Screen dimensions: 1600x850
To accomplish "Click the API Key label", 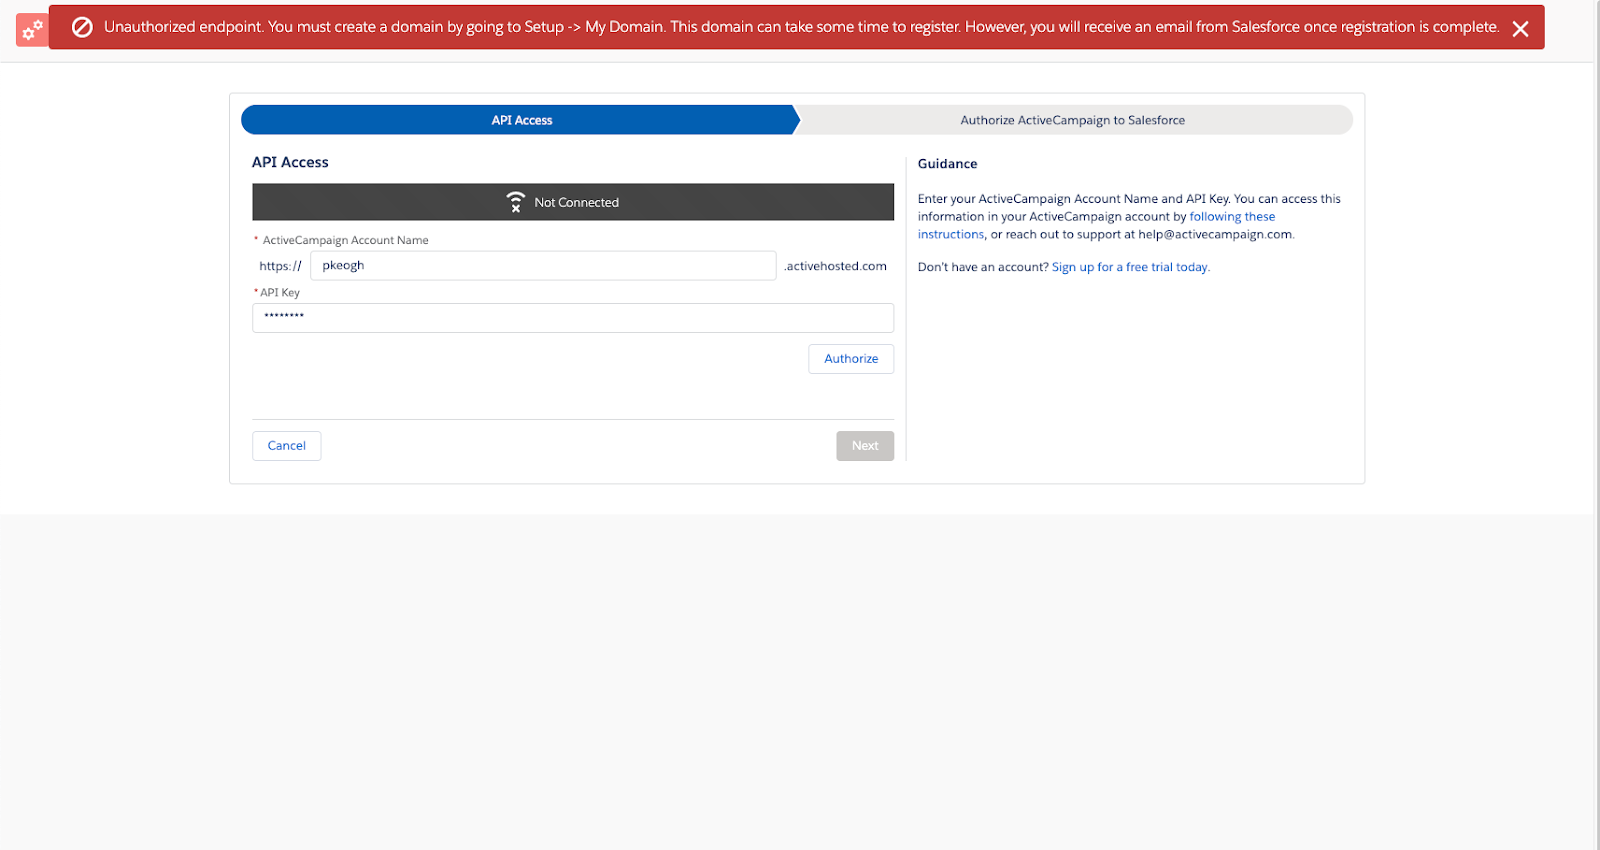I will pyautogui.click(x=280, y=293).
